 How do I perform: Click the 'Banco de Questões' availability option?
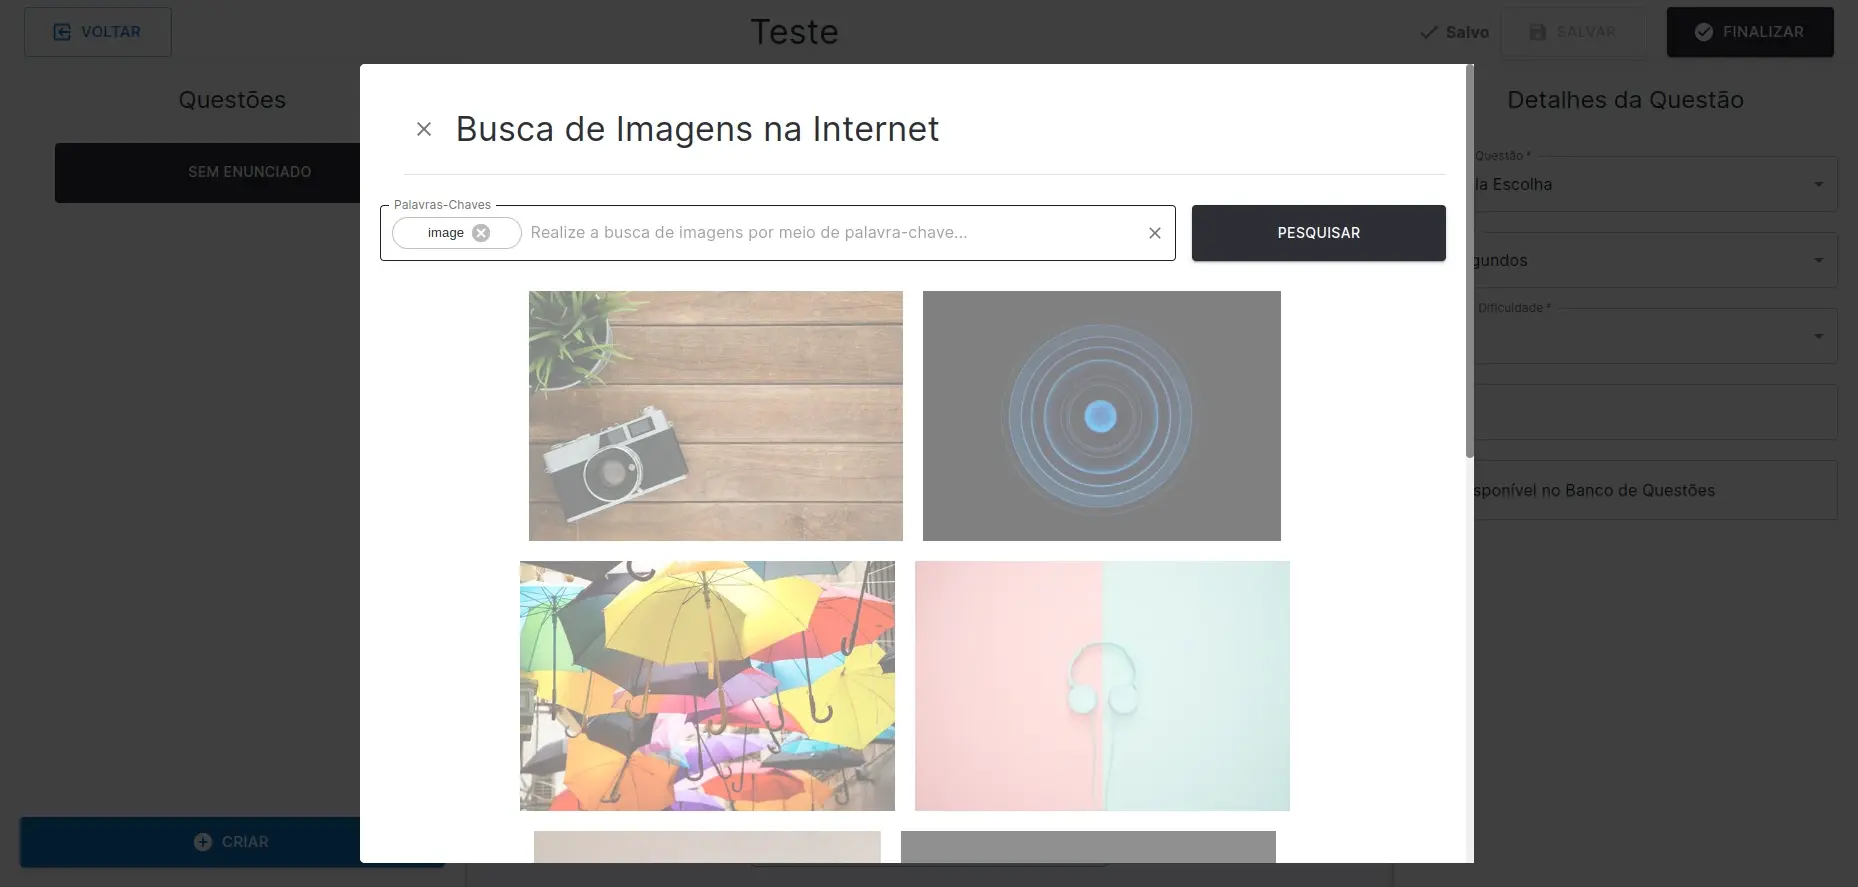tap(1655, 490)
